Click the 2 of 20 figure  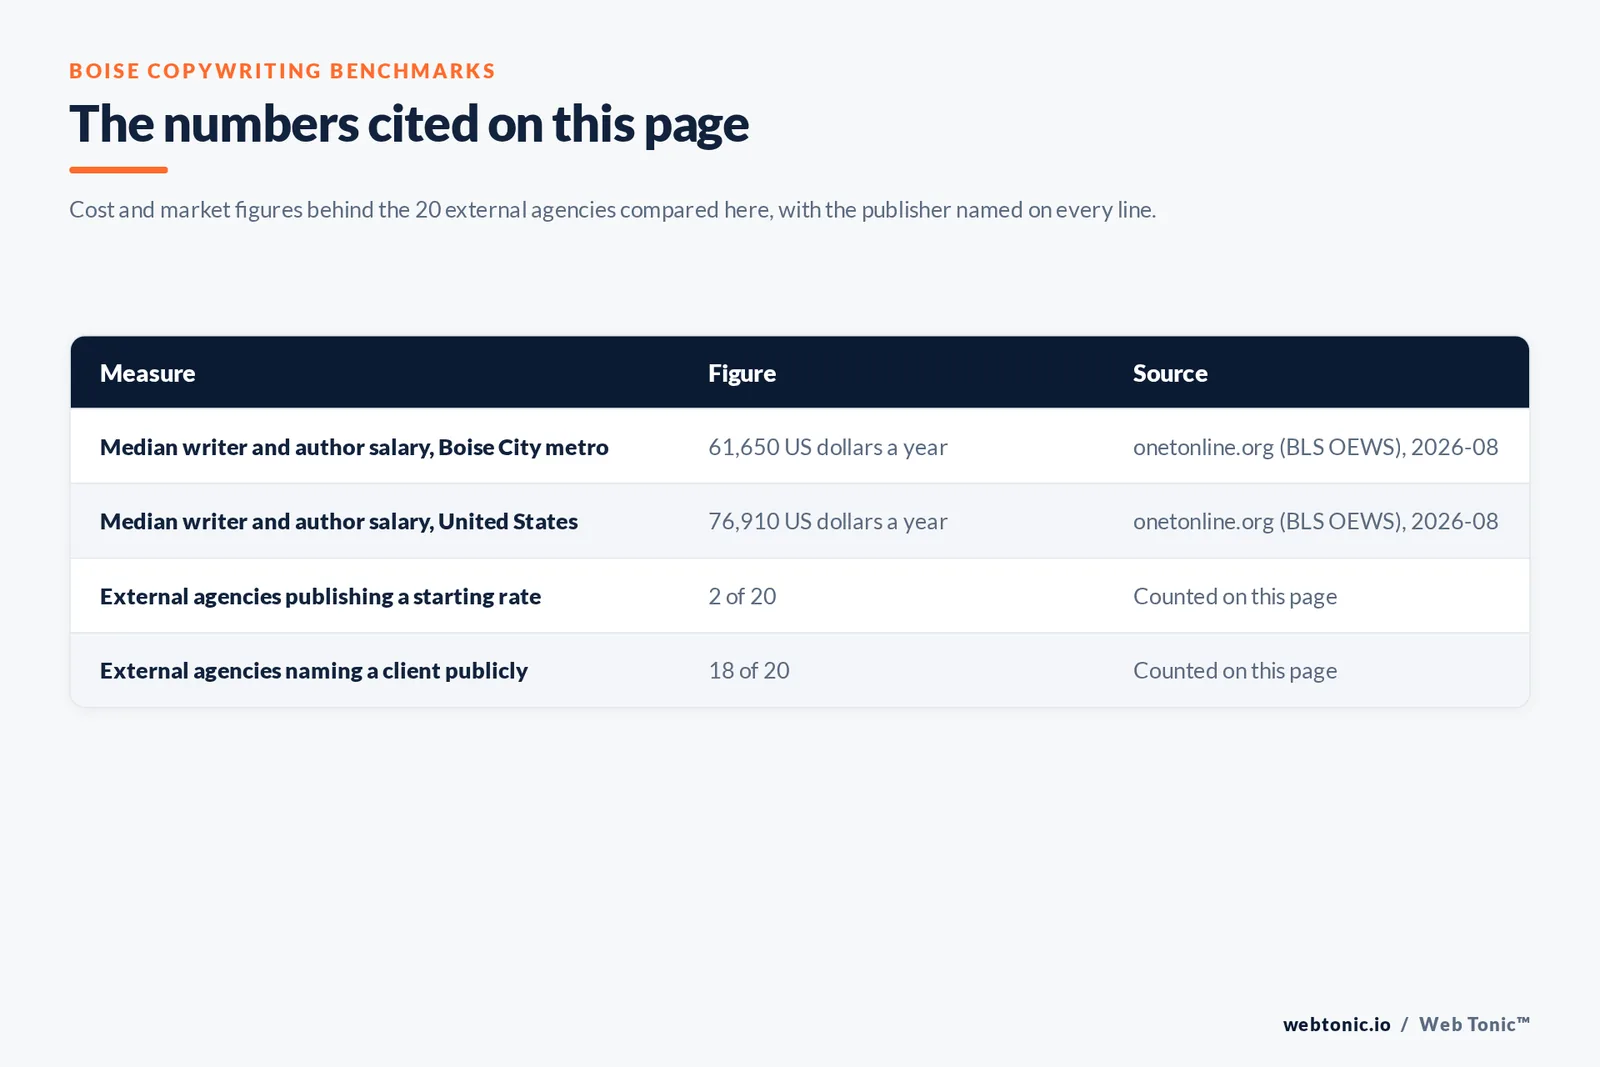pyautogui.click(x=742, y=596)
